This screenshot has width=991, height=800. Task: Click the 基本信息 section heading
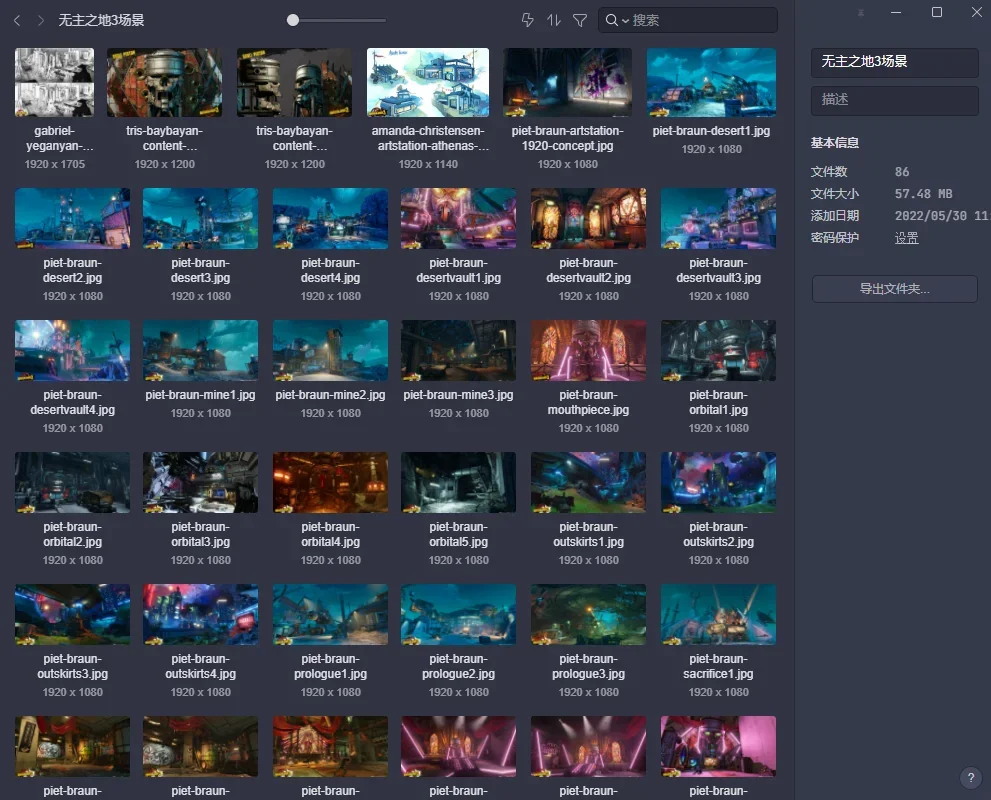[835, 143]
